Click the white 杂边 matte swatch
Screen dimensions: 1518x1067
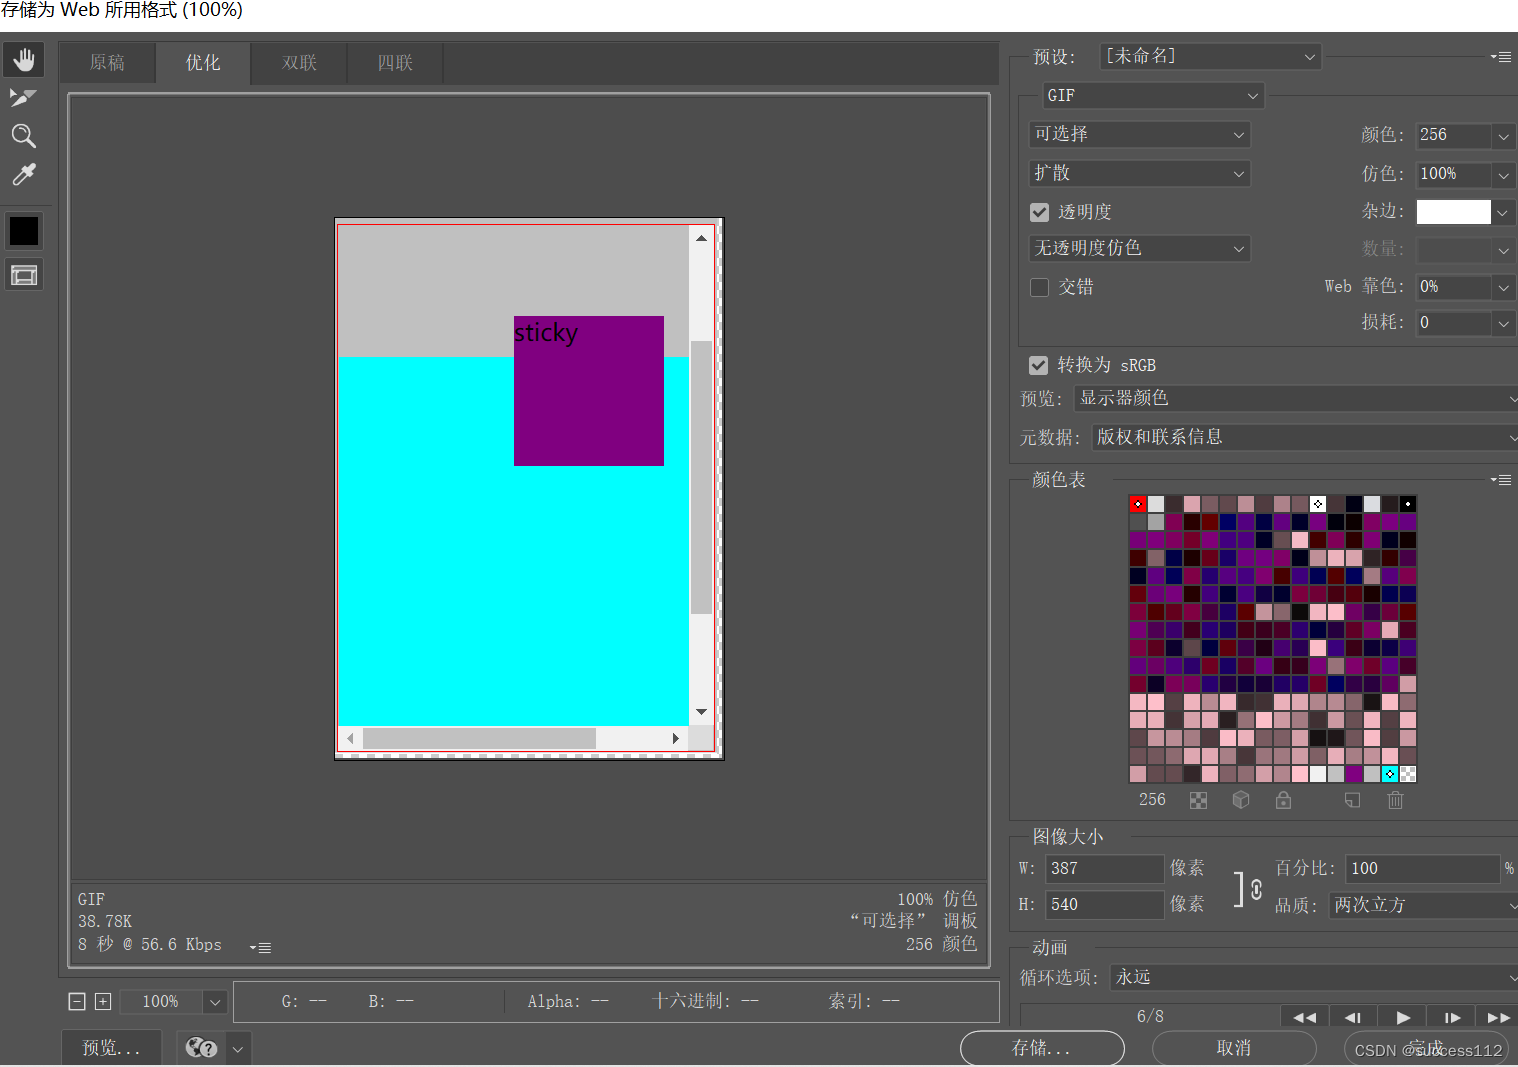tap(1453, 212)
